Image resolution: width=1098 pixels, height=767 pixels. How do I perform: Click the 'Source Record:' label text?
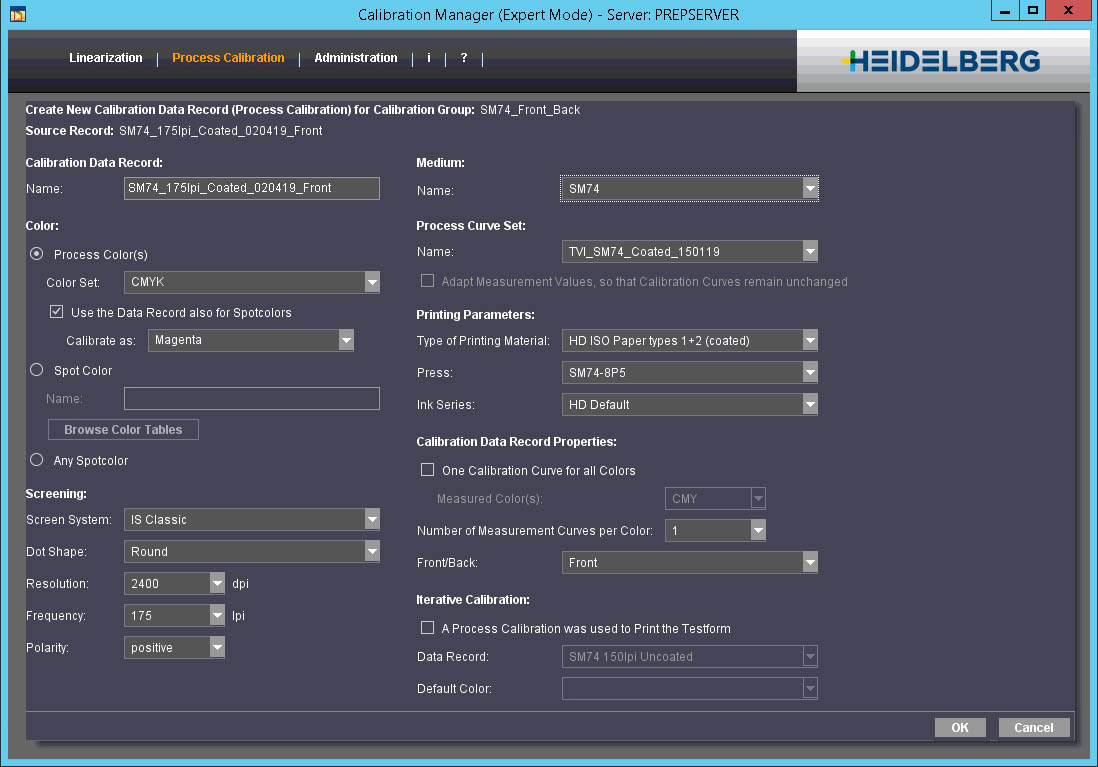pos(69,131)
